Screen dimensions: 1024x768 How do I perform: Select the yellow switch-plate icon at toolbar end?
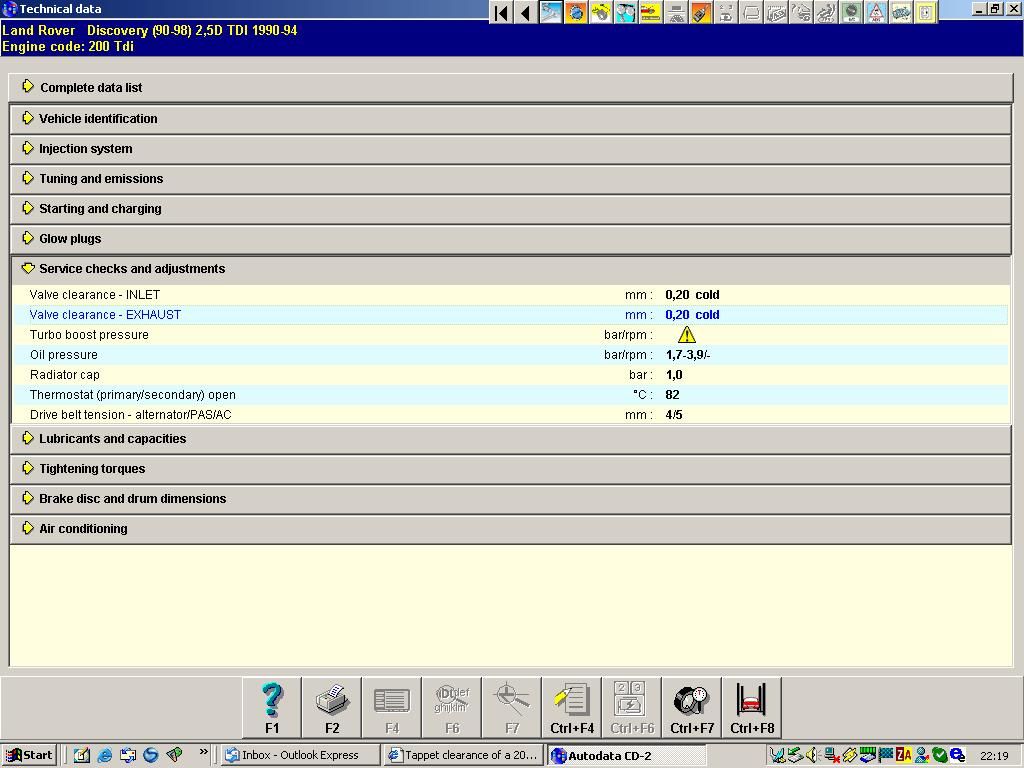(925, 12)
